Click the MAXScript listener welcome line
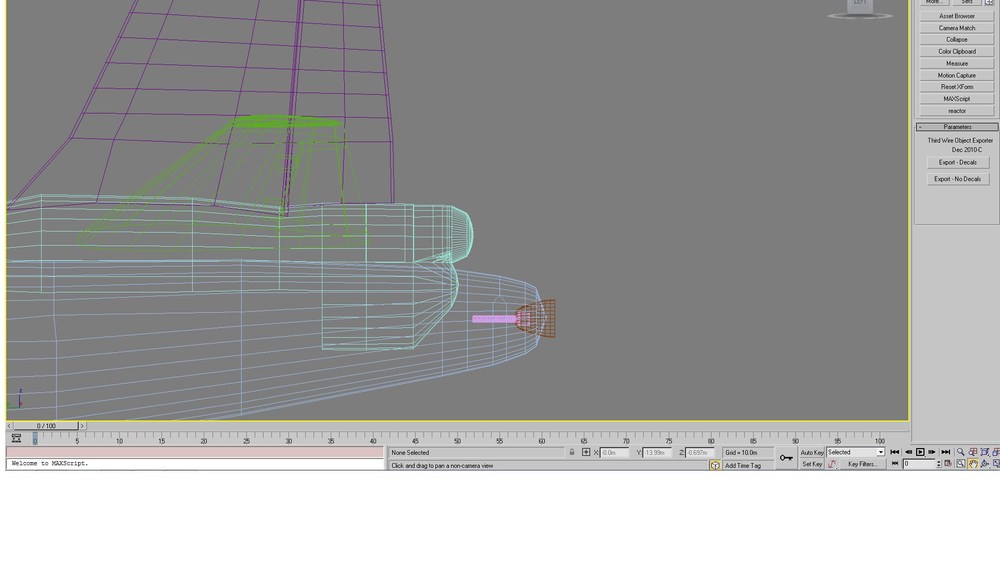Image resolution: width=1000 pixels, height=562 pixels. click(x=195, y=464)
